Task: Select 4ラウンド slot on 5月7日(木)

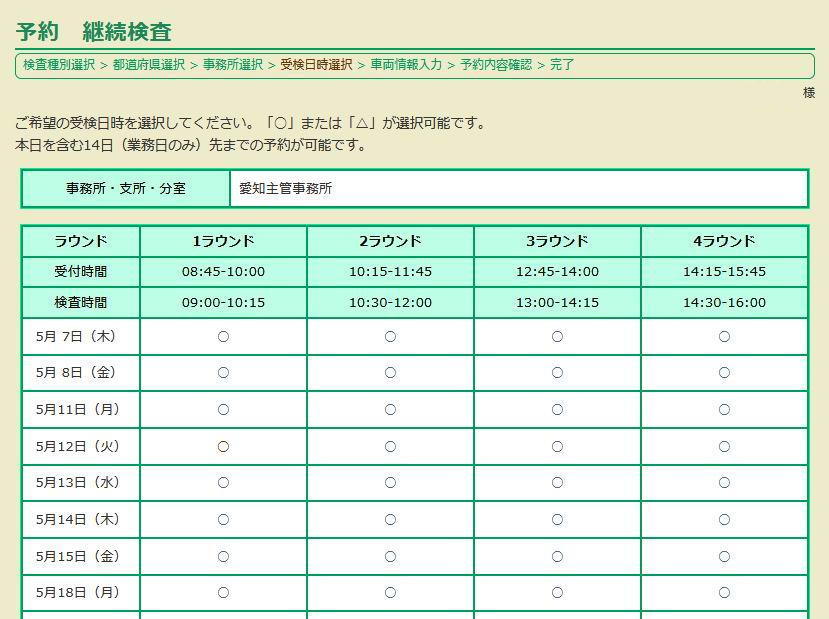Action: (x=724, y=337)
